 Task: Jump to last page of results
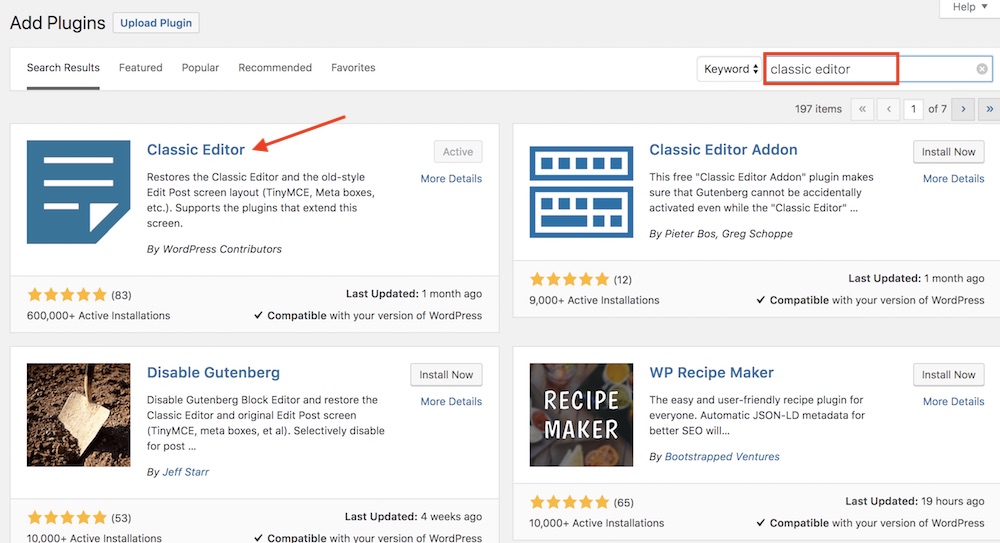(x=990, y=109)
